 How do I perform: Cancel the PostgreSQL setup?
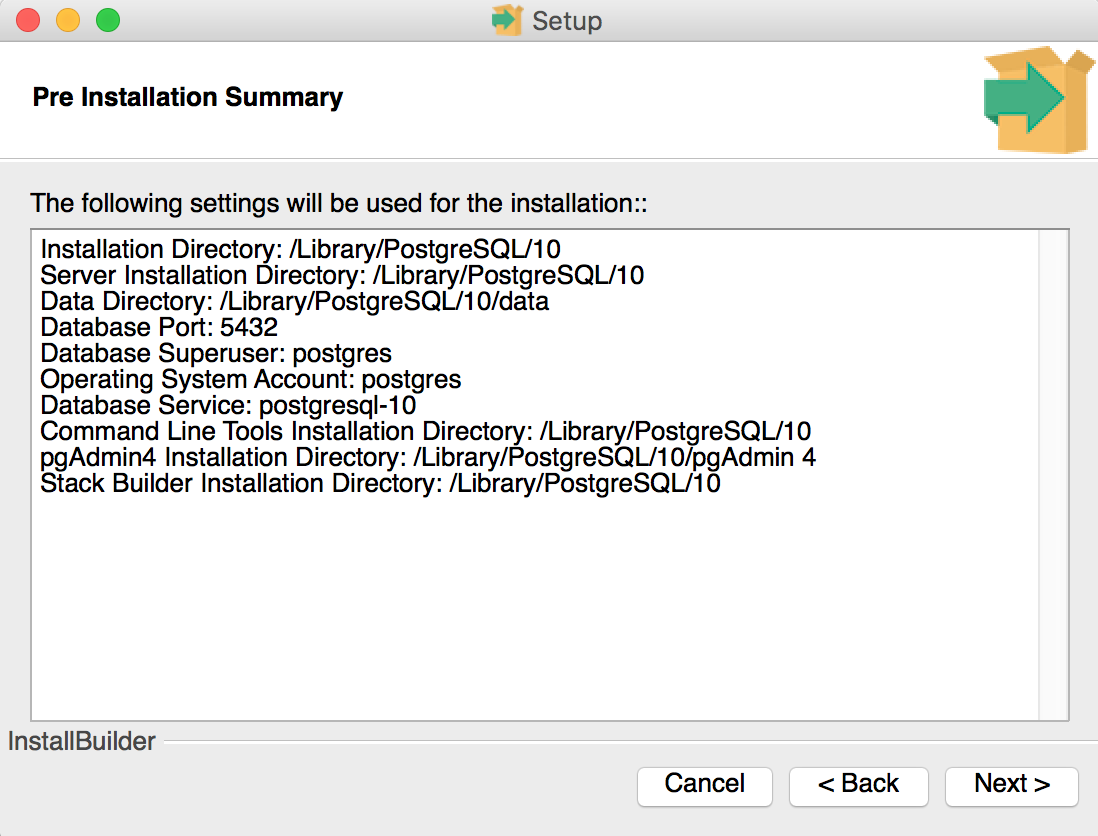click(x=704, y=785)
